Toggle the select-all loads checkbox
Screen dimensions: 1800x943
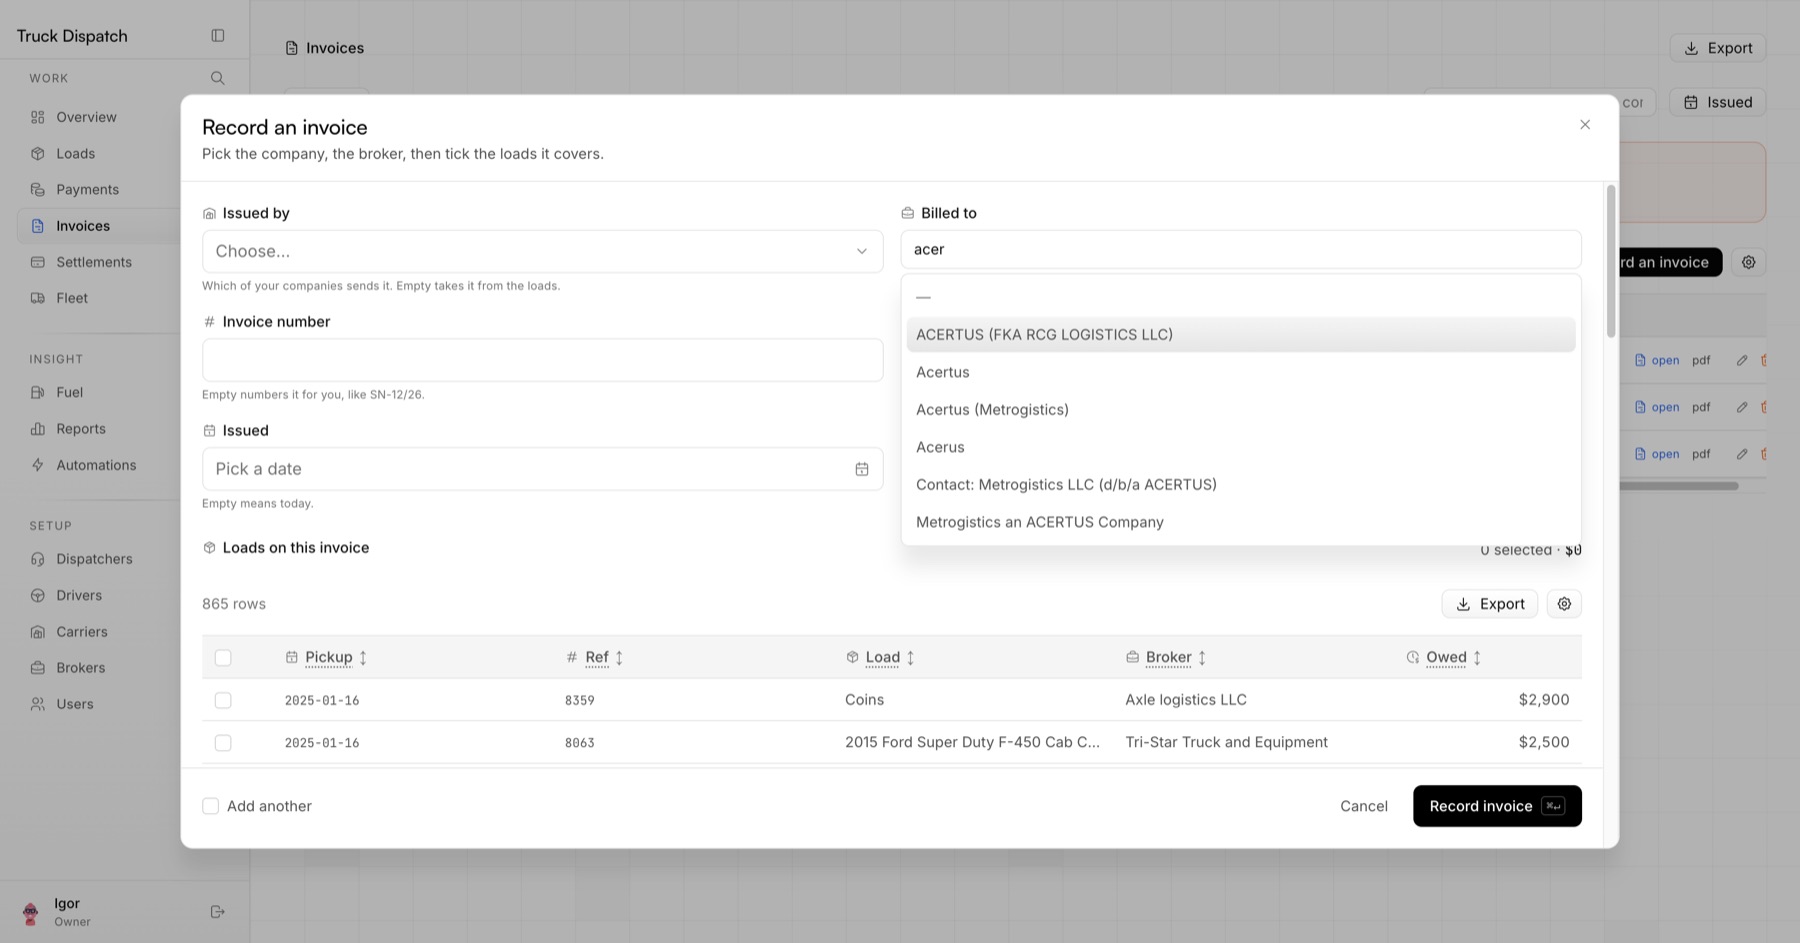coord(223,658)
